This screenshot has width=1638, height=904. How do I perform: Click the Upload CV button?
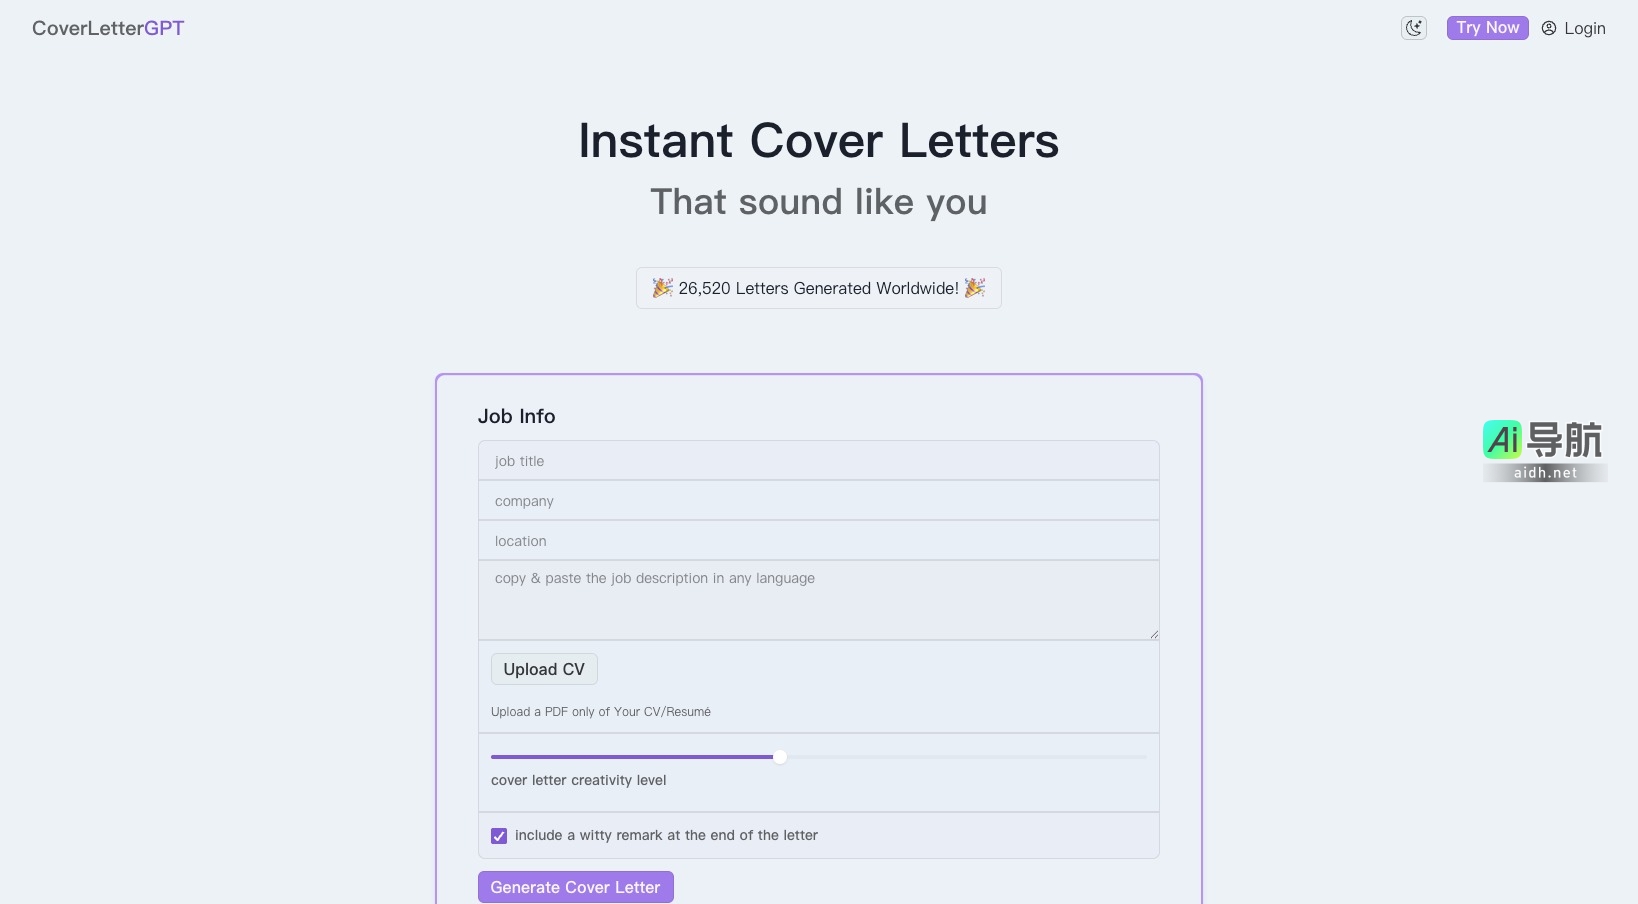click(543, 669)
